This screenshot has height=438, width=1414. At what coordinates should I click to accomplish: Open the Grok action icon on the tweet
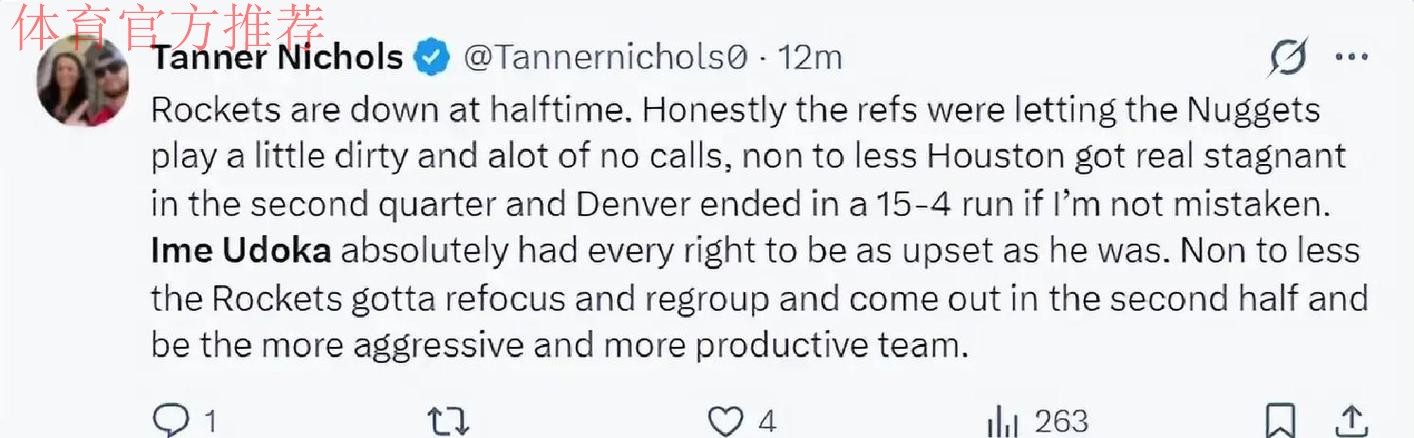point(1288,57)
